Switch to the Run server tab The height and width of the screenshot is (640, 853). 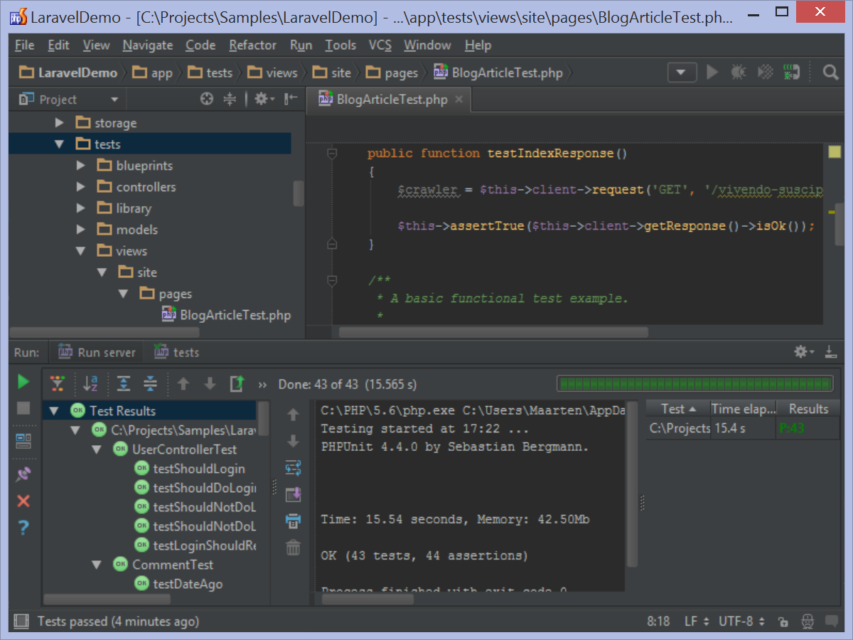97,351
